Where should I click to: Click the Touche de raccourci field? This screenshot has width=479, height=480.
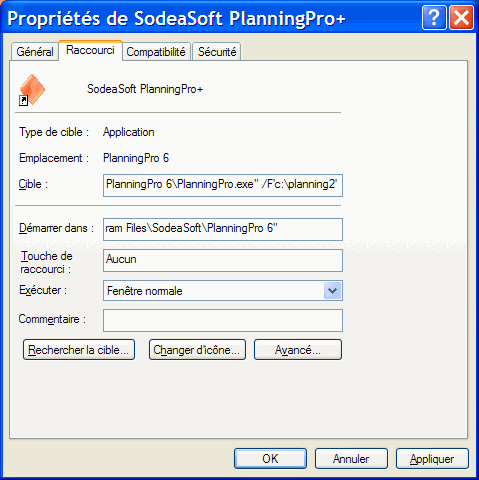[x=223, y=260]
